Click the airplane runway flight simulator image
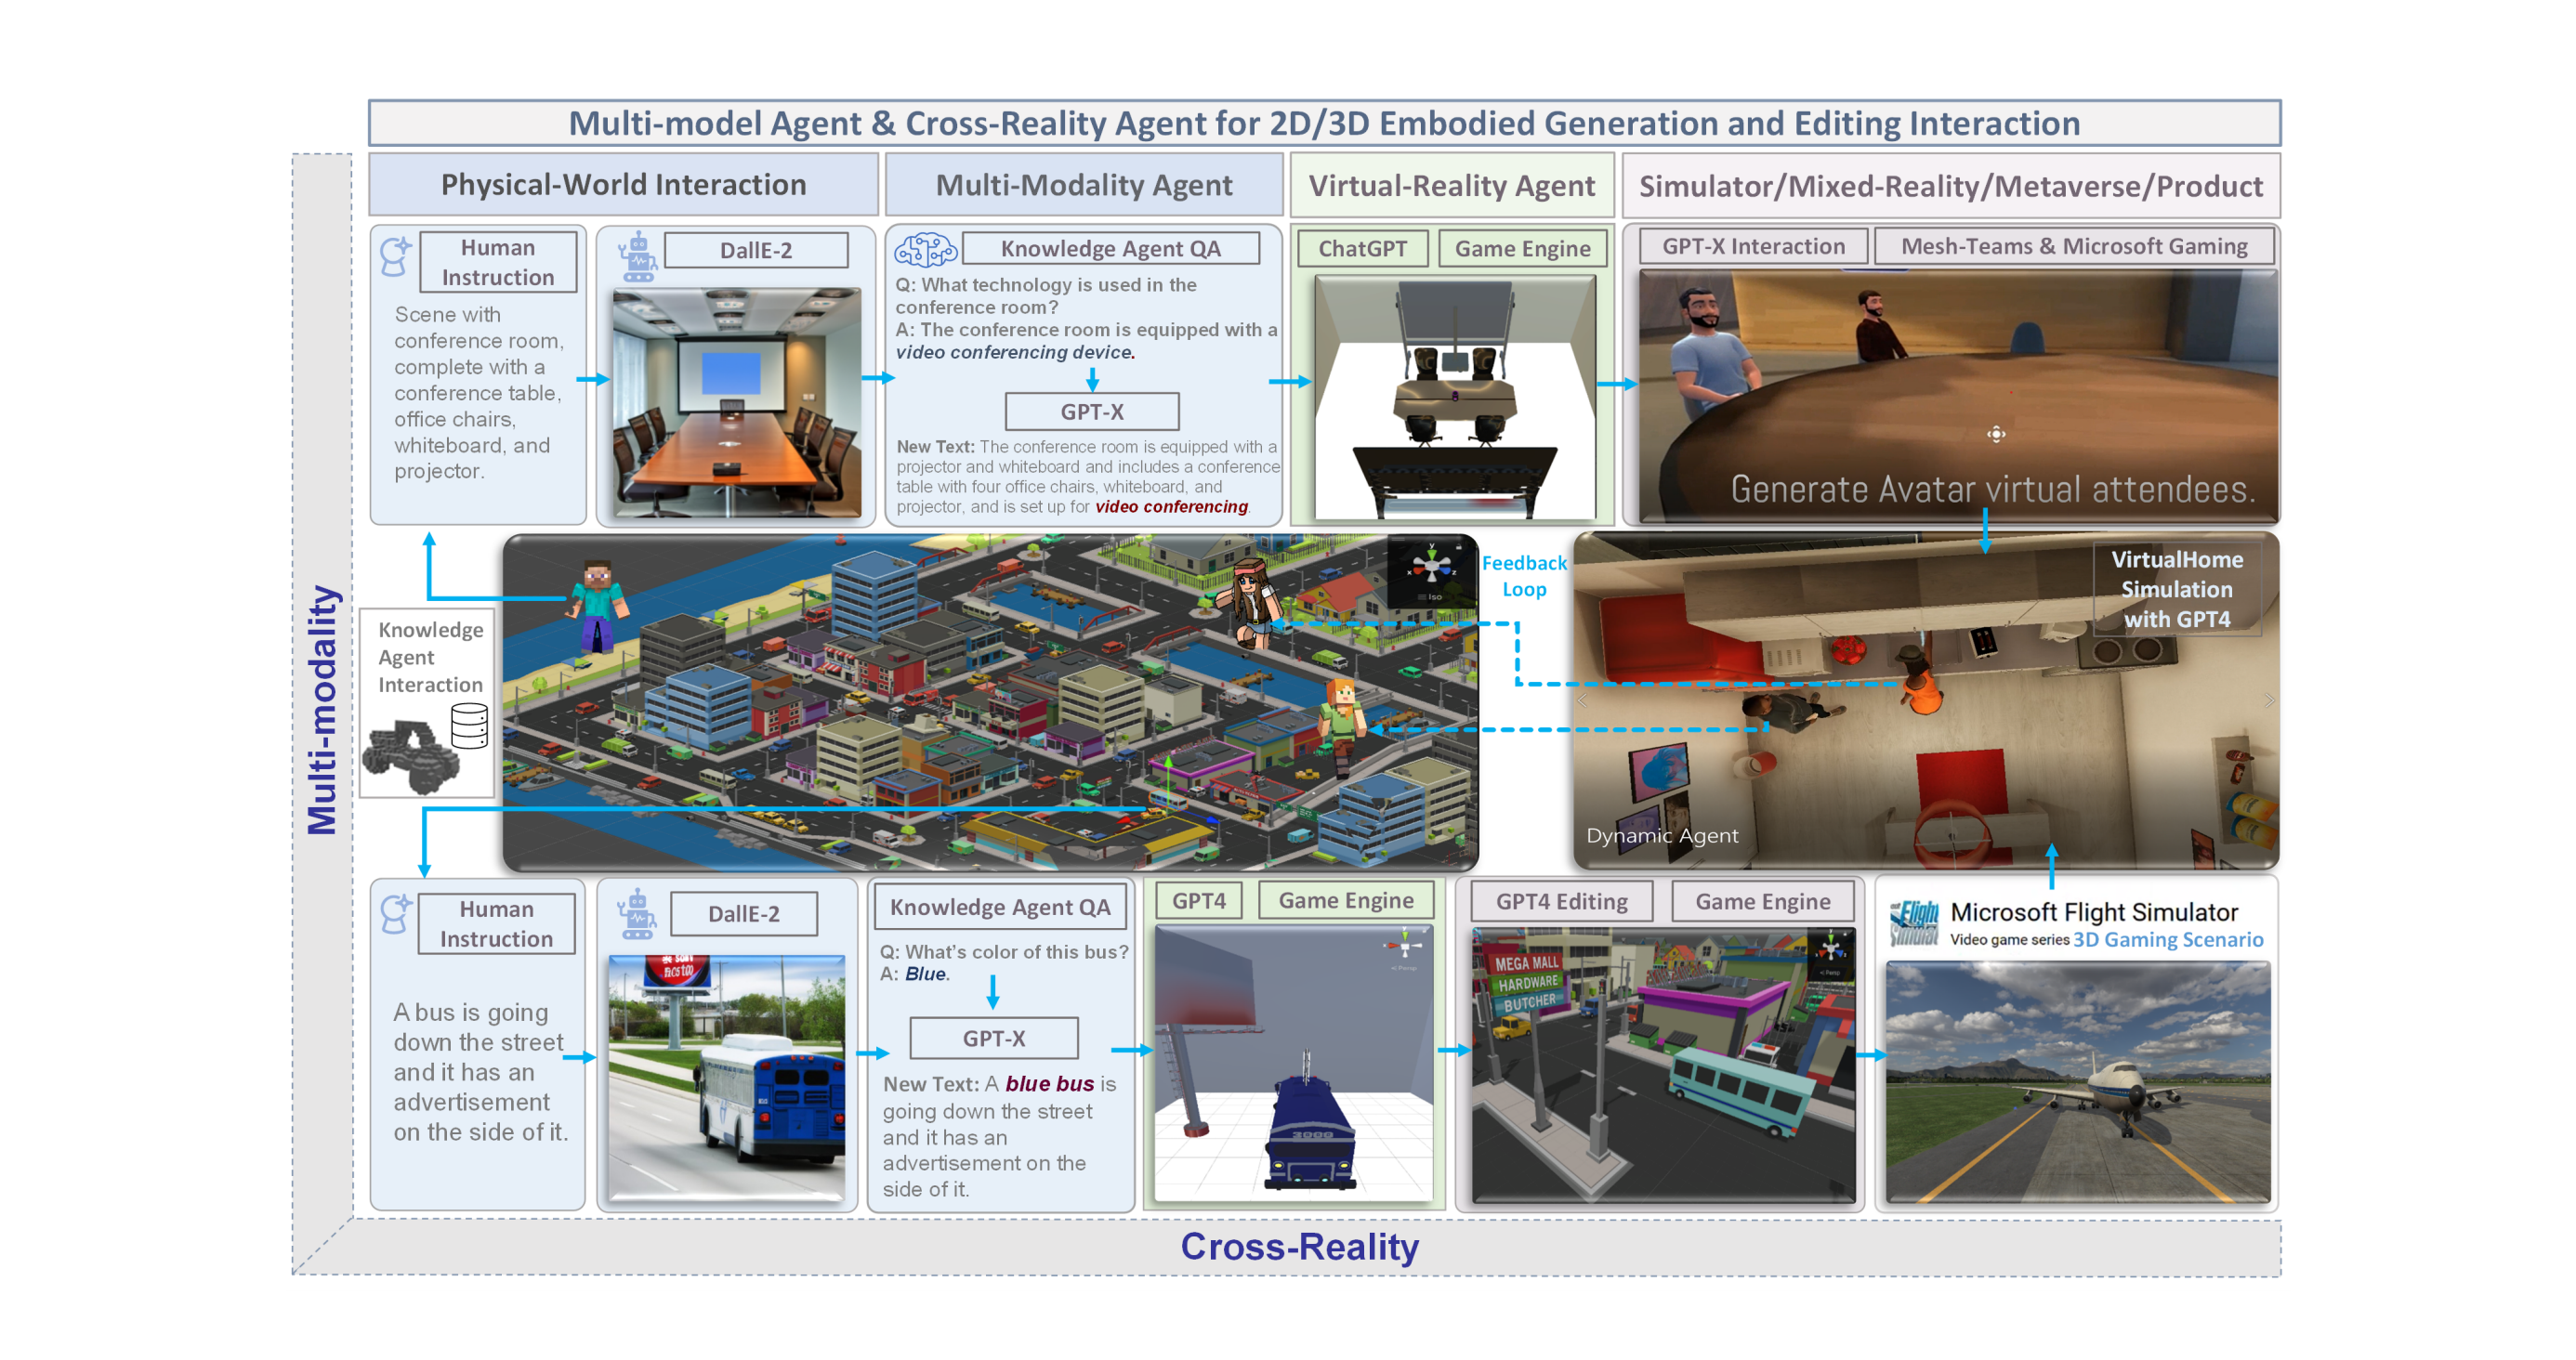 pos(2077,1082)
